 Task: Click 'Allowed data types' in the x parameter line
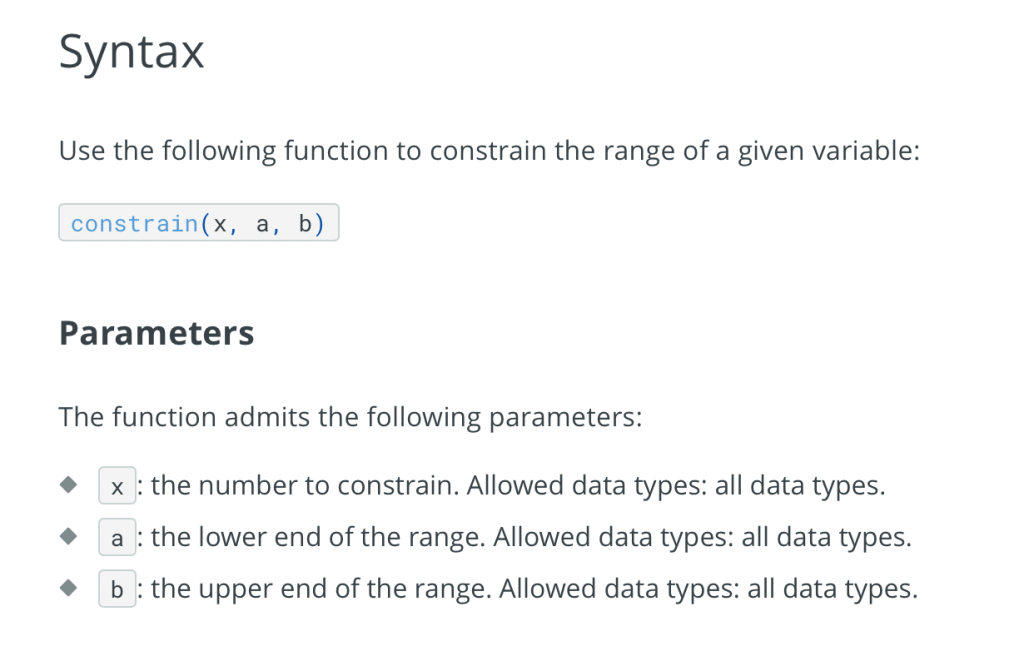pos(575,486)
